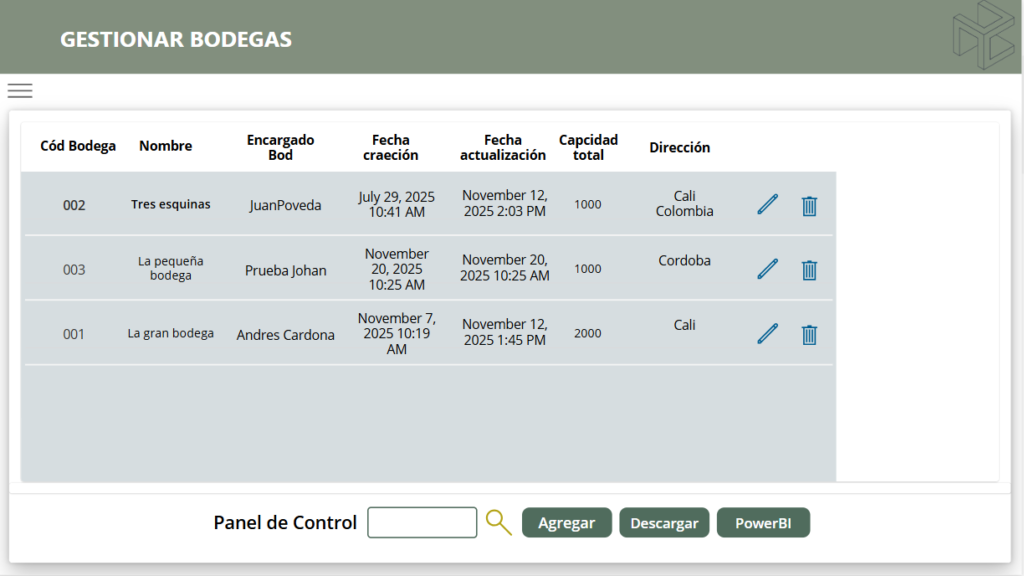Edit the La gran bodega row
The height and width of the screenshot is (576, 1024).
point(767,334)
